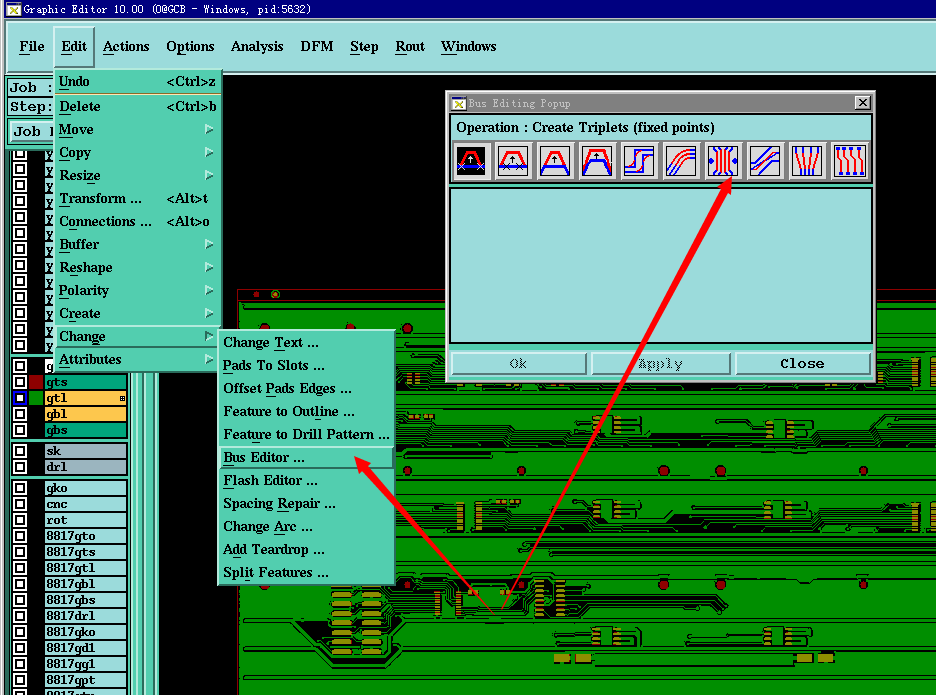Click the Close button in Bus Editing Popup
Viewport: 936px width, 695px height.
point(803,364)
